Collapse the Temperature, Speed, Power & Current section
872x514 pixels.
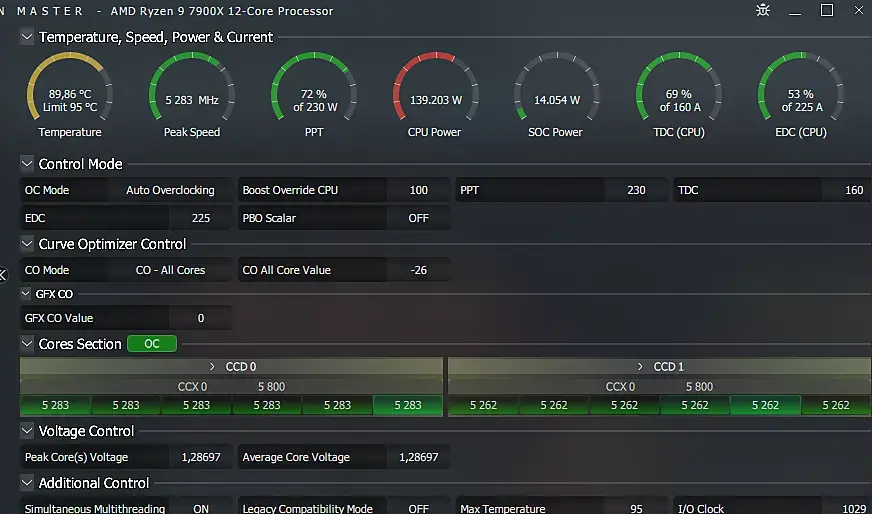tap(27, 37)
